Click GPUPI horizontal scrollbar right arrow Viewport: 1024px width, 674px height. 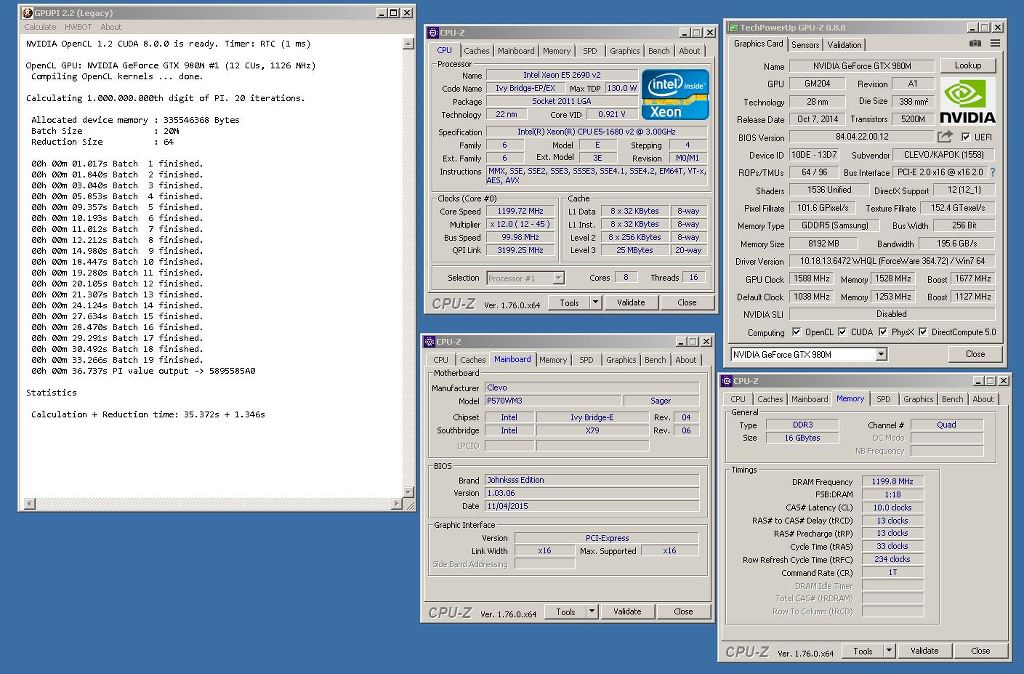397,504
